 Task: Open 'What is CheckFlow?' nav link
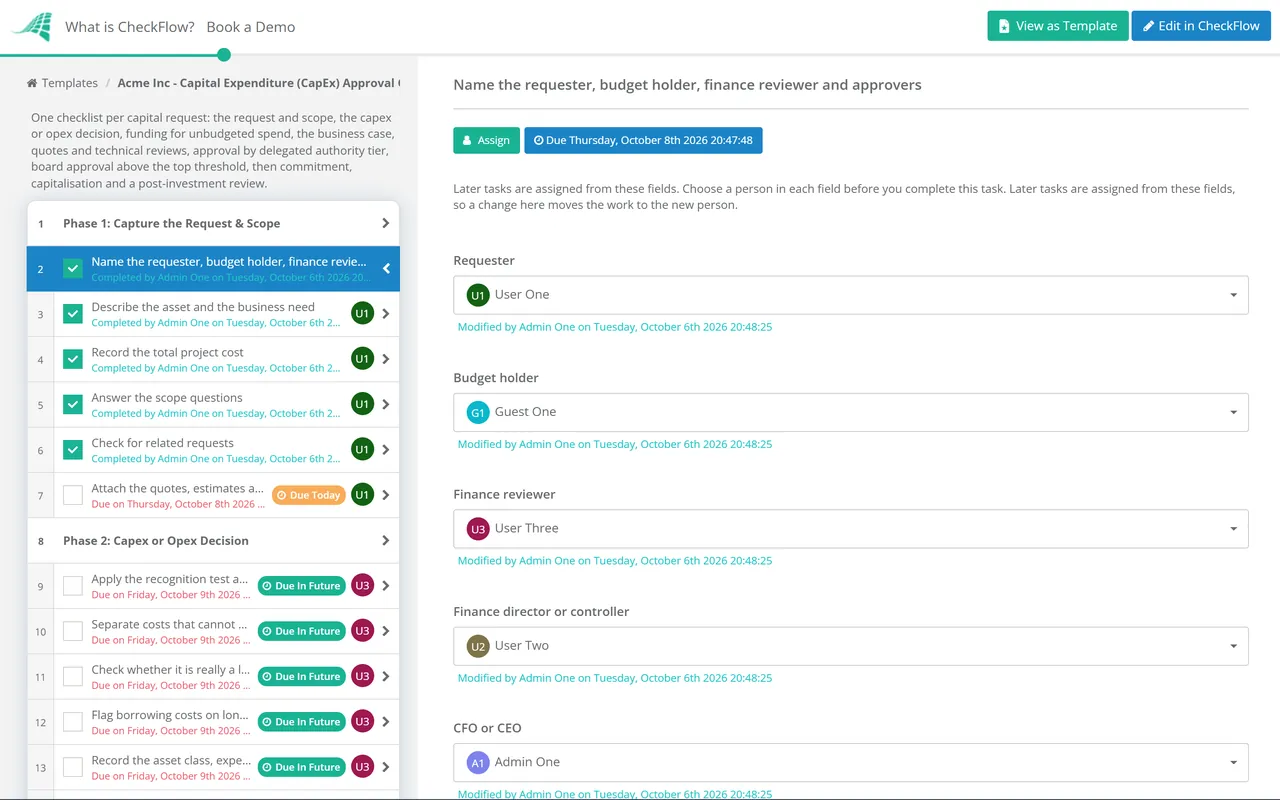pos(130,27)
